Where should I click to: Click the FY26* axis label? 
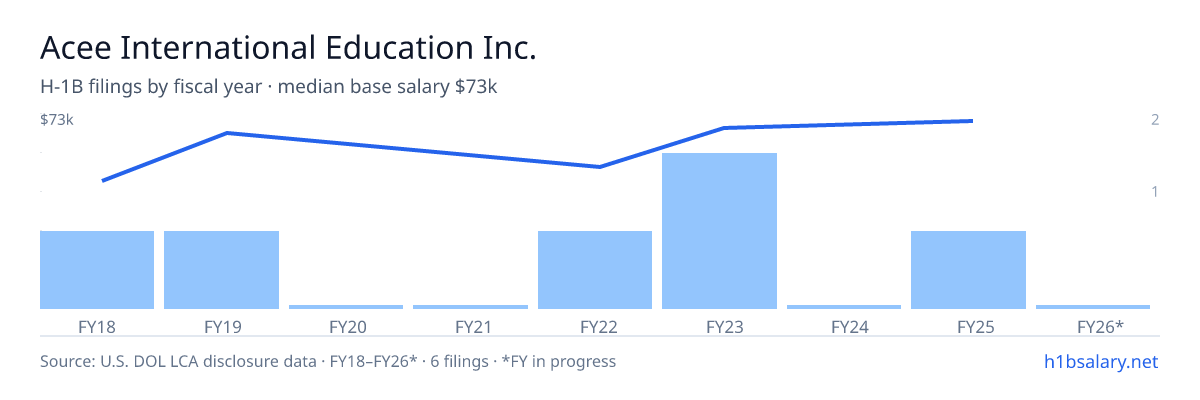pyautogui.click(x=1100, y=326)
